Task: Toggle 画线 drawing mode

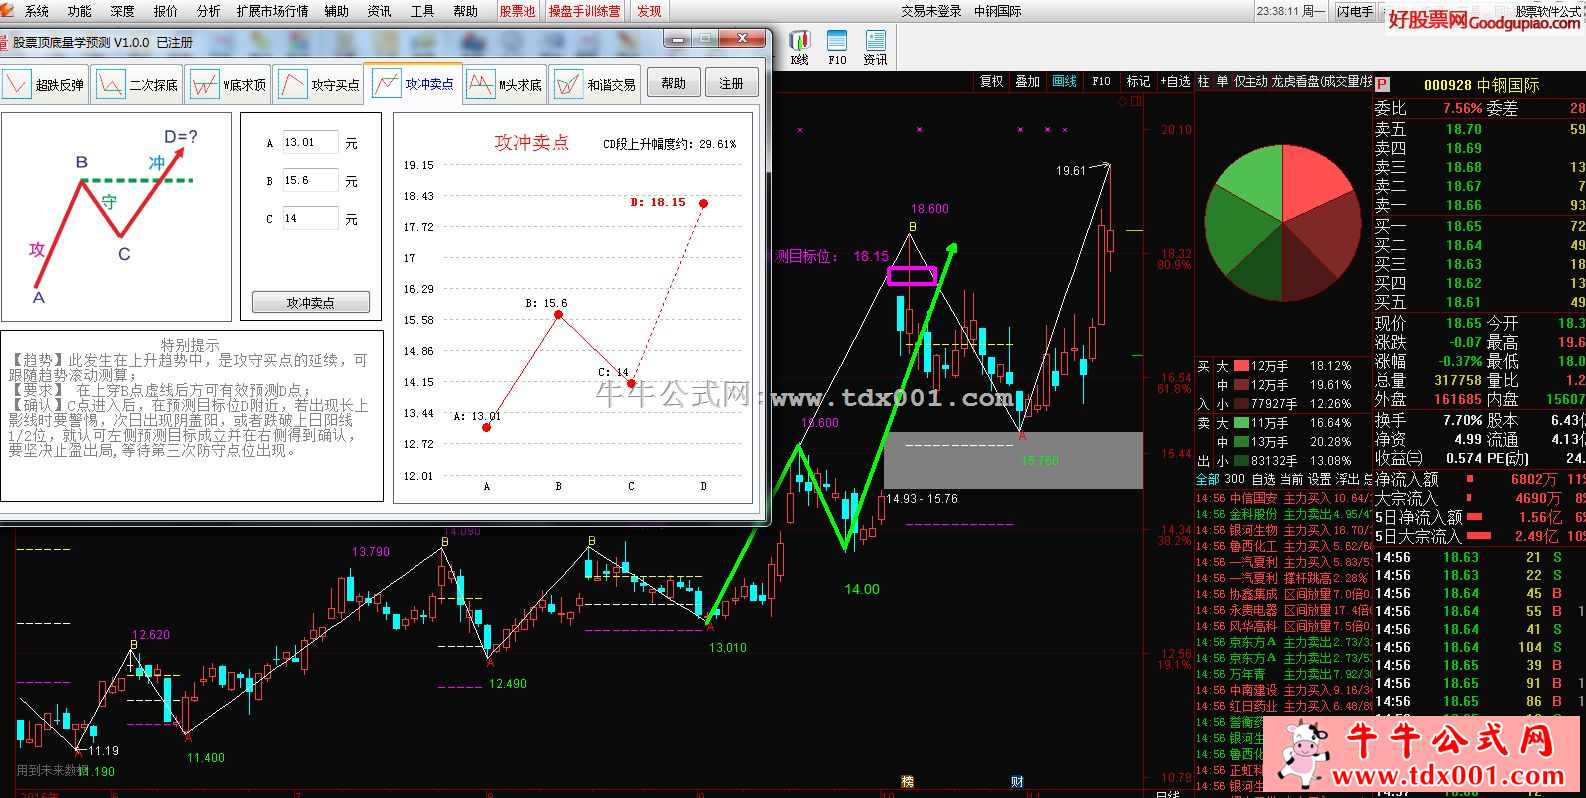Action: point(1065,81)
